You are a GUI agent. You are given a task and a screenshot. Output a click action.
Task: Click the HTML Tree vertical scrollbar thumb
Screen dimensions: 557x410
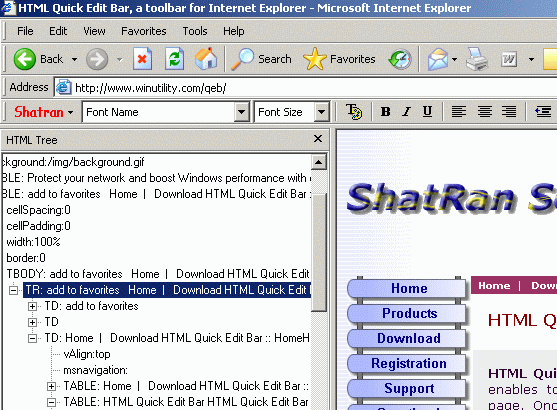pyautogui.click(x=319, y=253)
